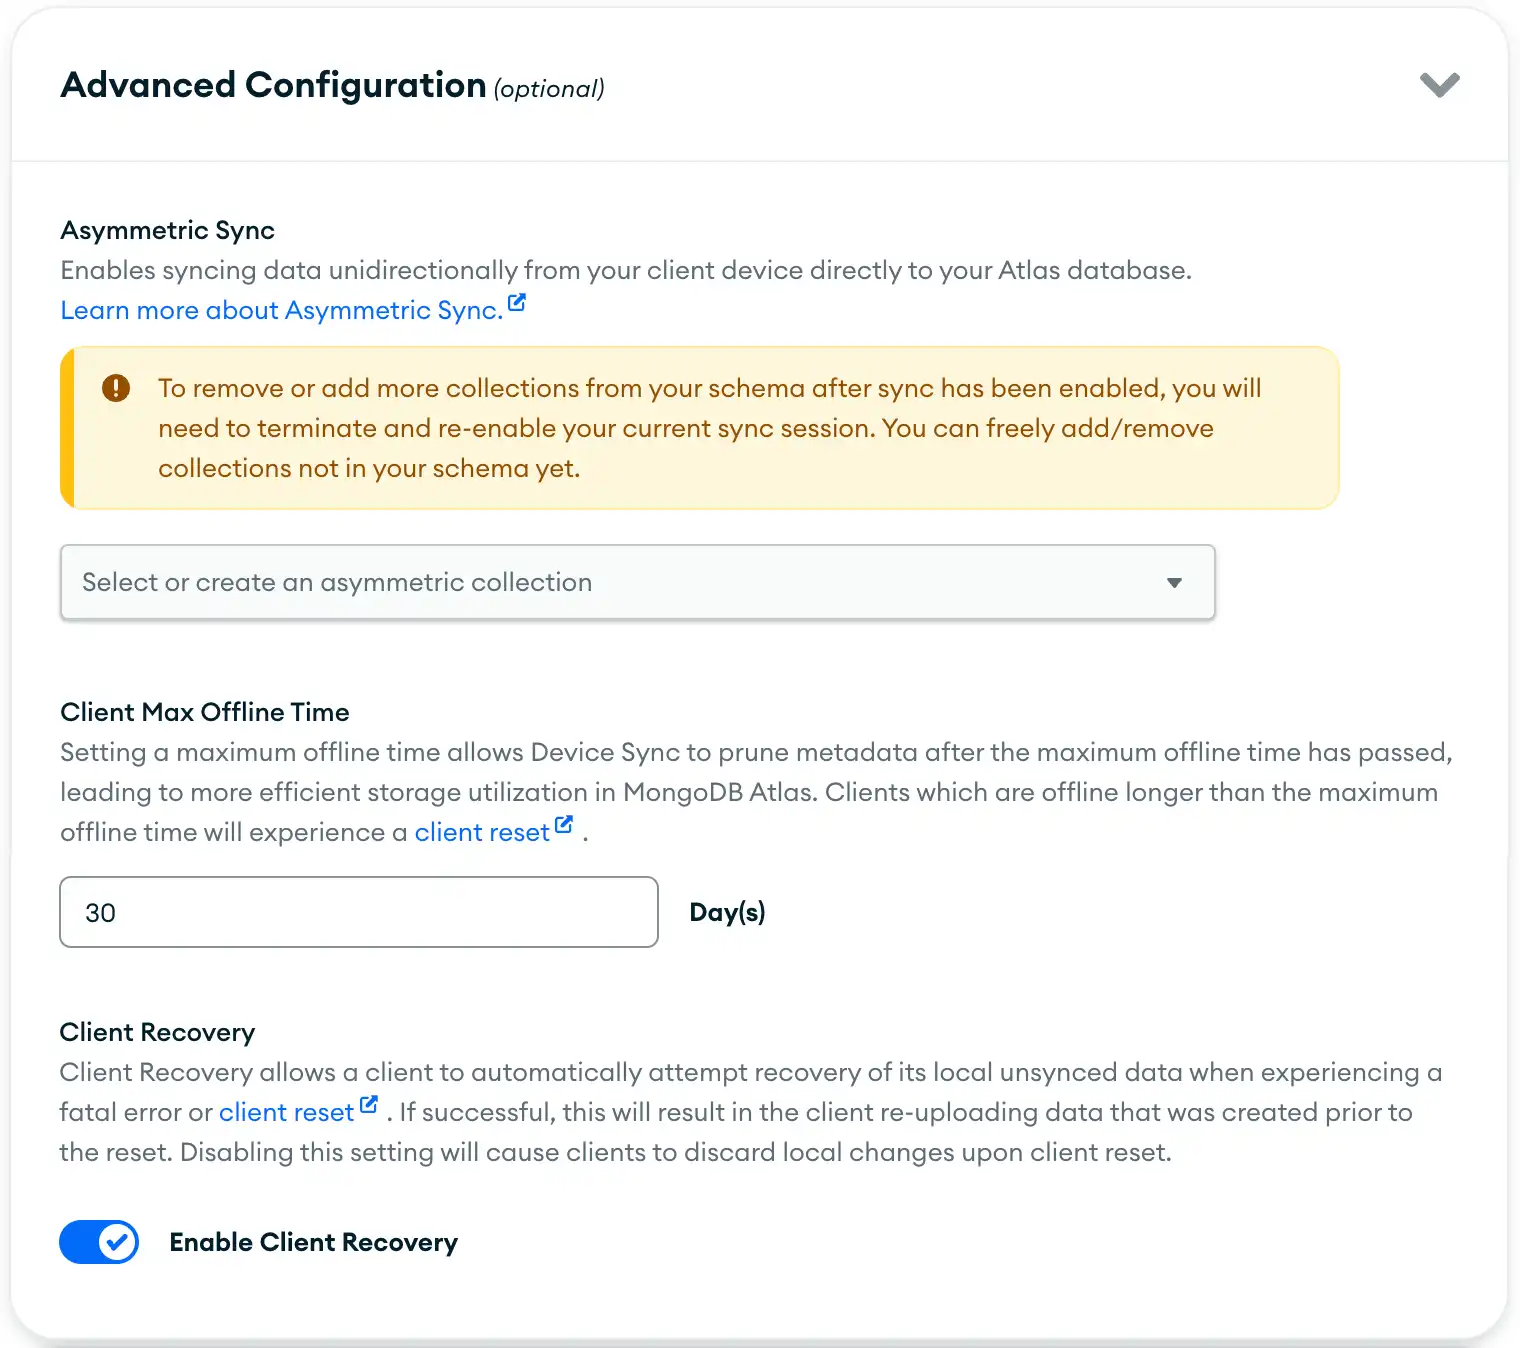The image size is (1520, 1348).
Task: Click the checkmark icon inside the recovery toggle
Action: [x=117, y=1241]
